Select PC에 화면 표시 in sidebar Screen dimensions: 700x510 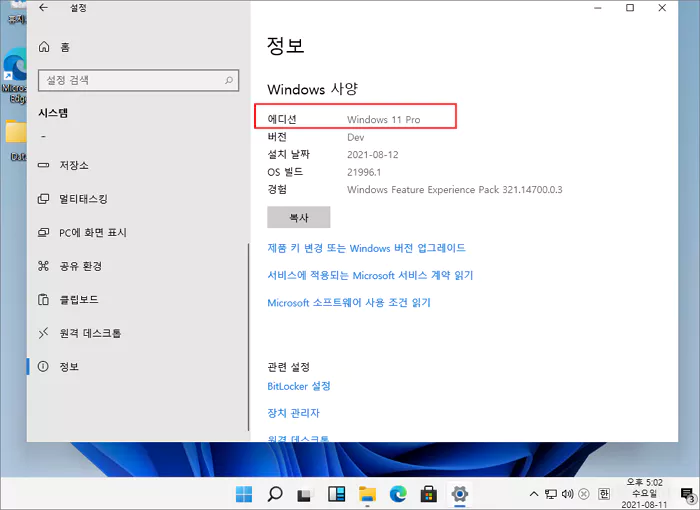[x=93, y=232]
